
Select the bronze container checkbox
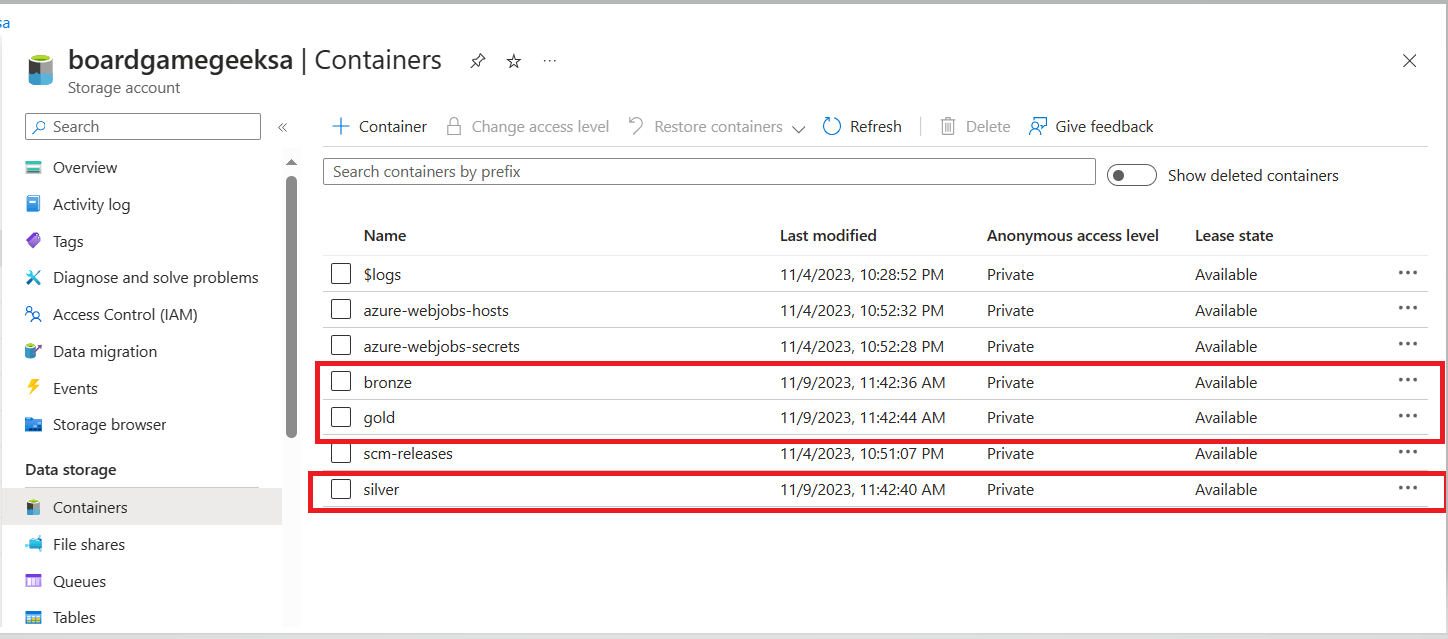point(341,381)
